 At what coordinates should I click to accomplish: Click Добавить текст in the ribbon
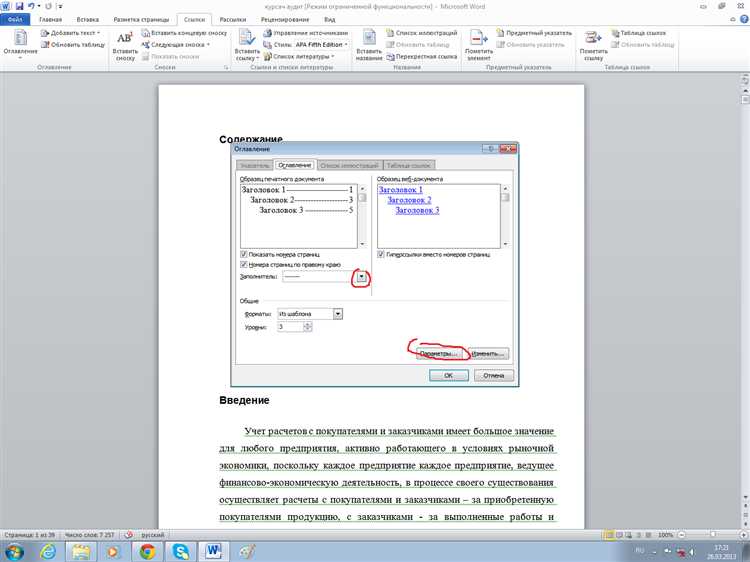(70, 33)
